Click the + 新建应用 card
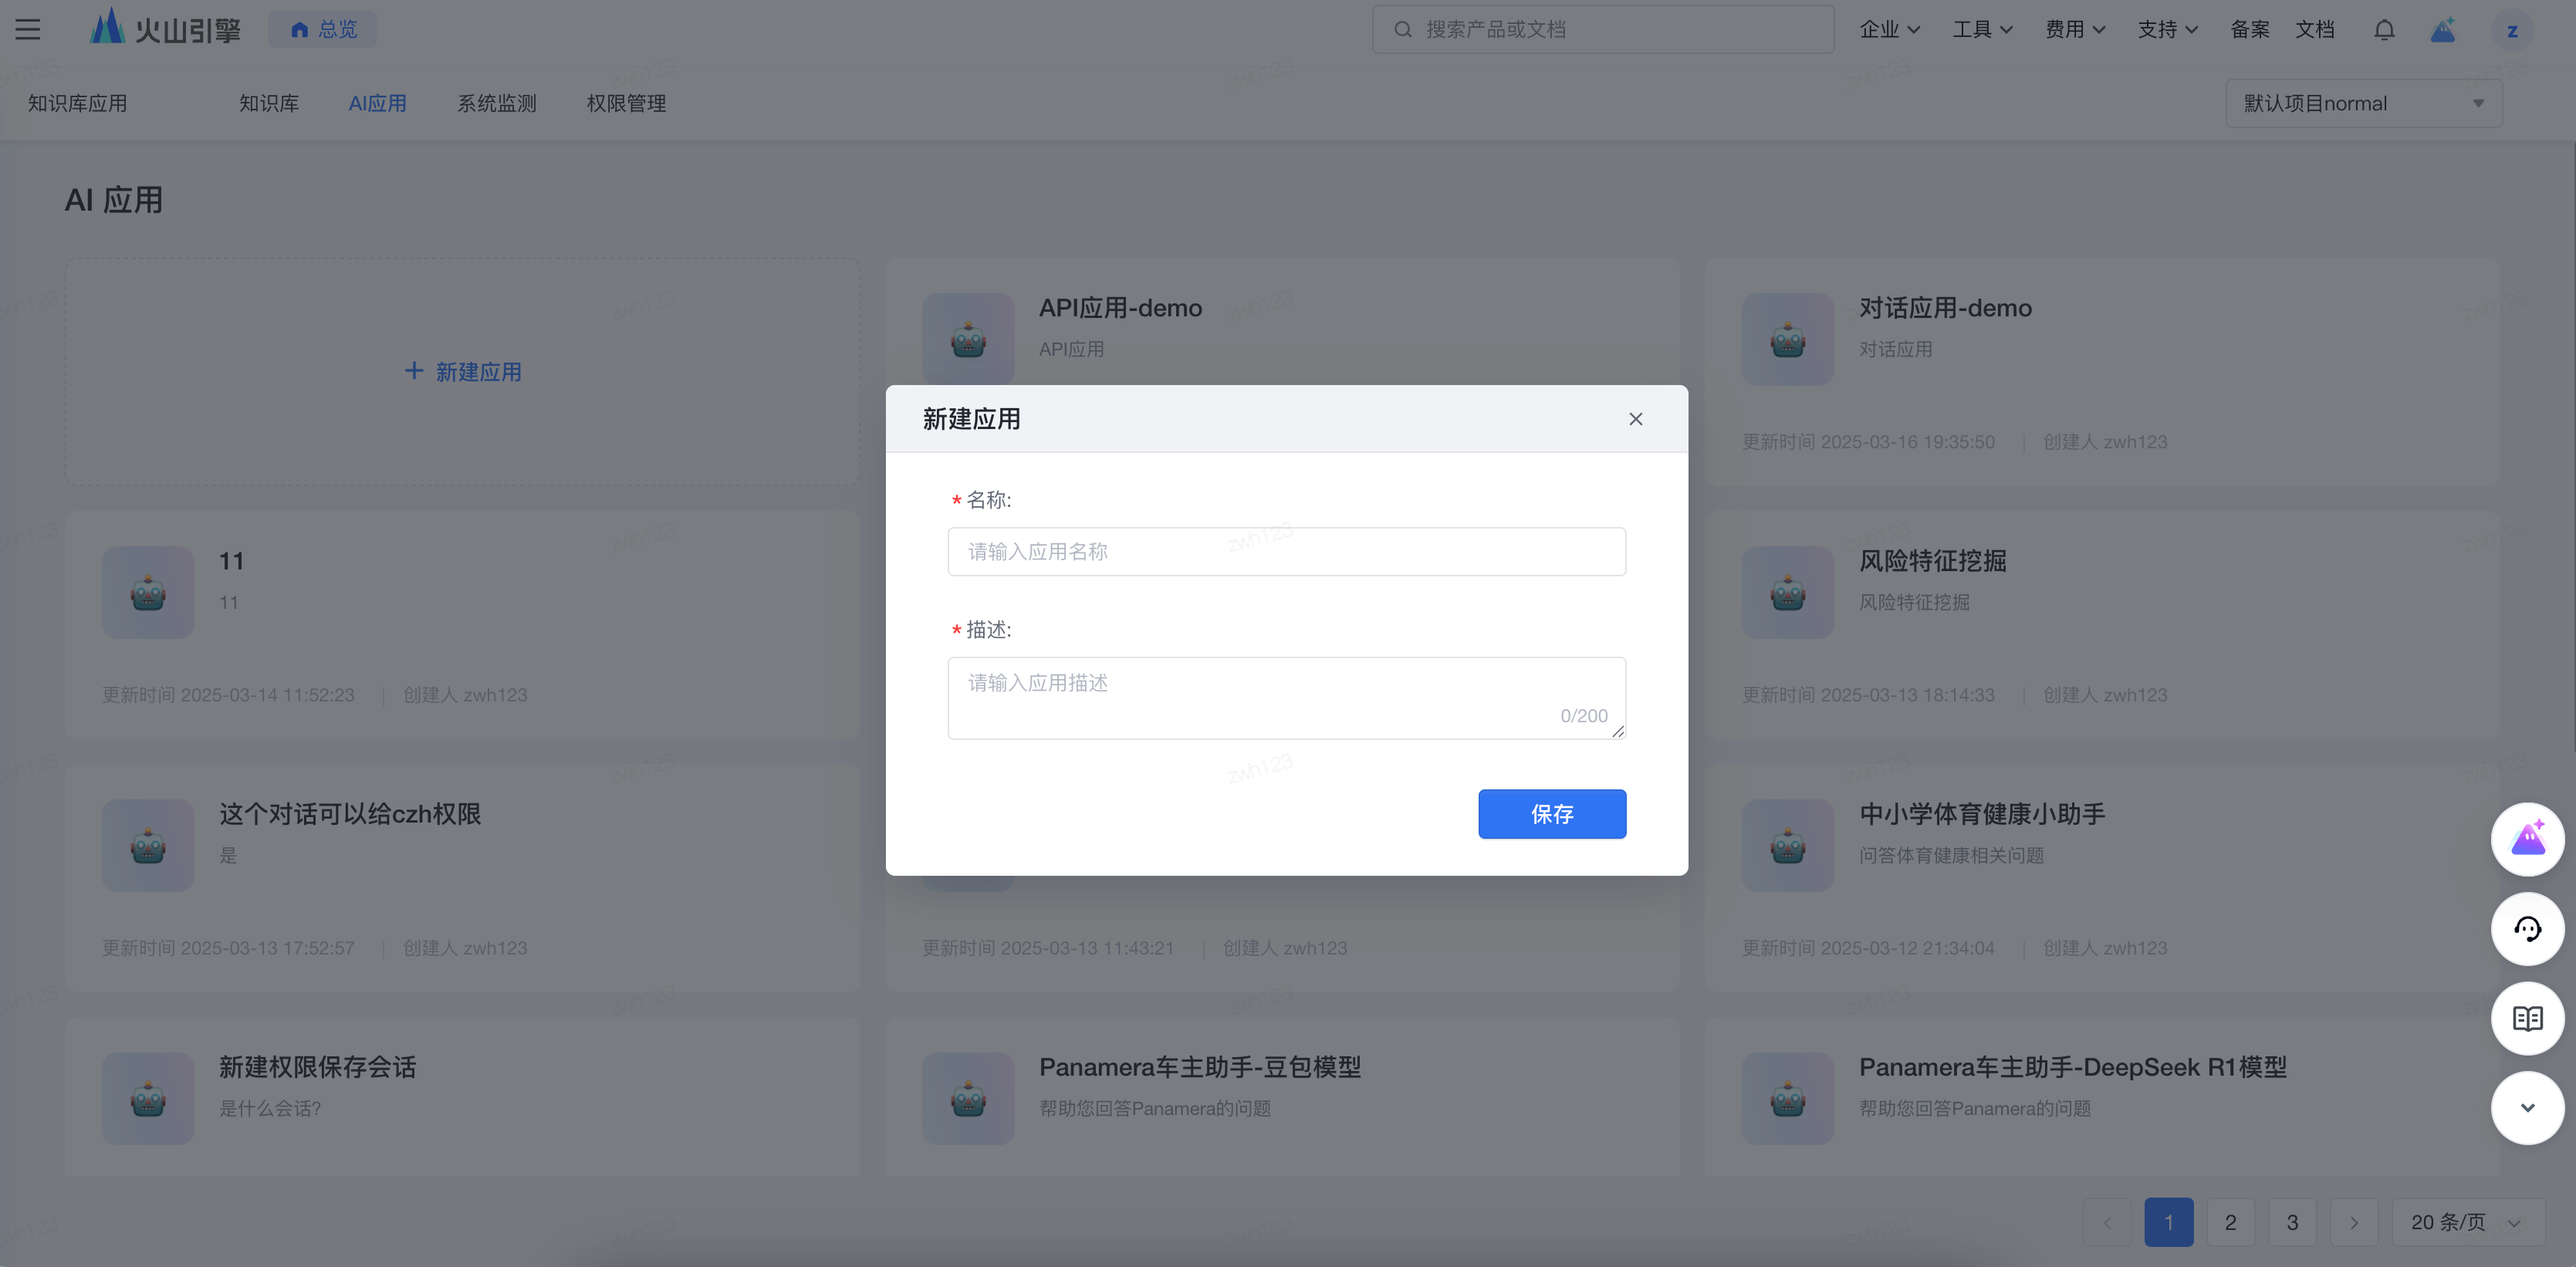 click(x=463, y=372)
